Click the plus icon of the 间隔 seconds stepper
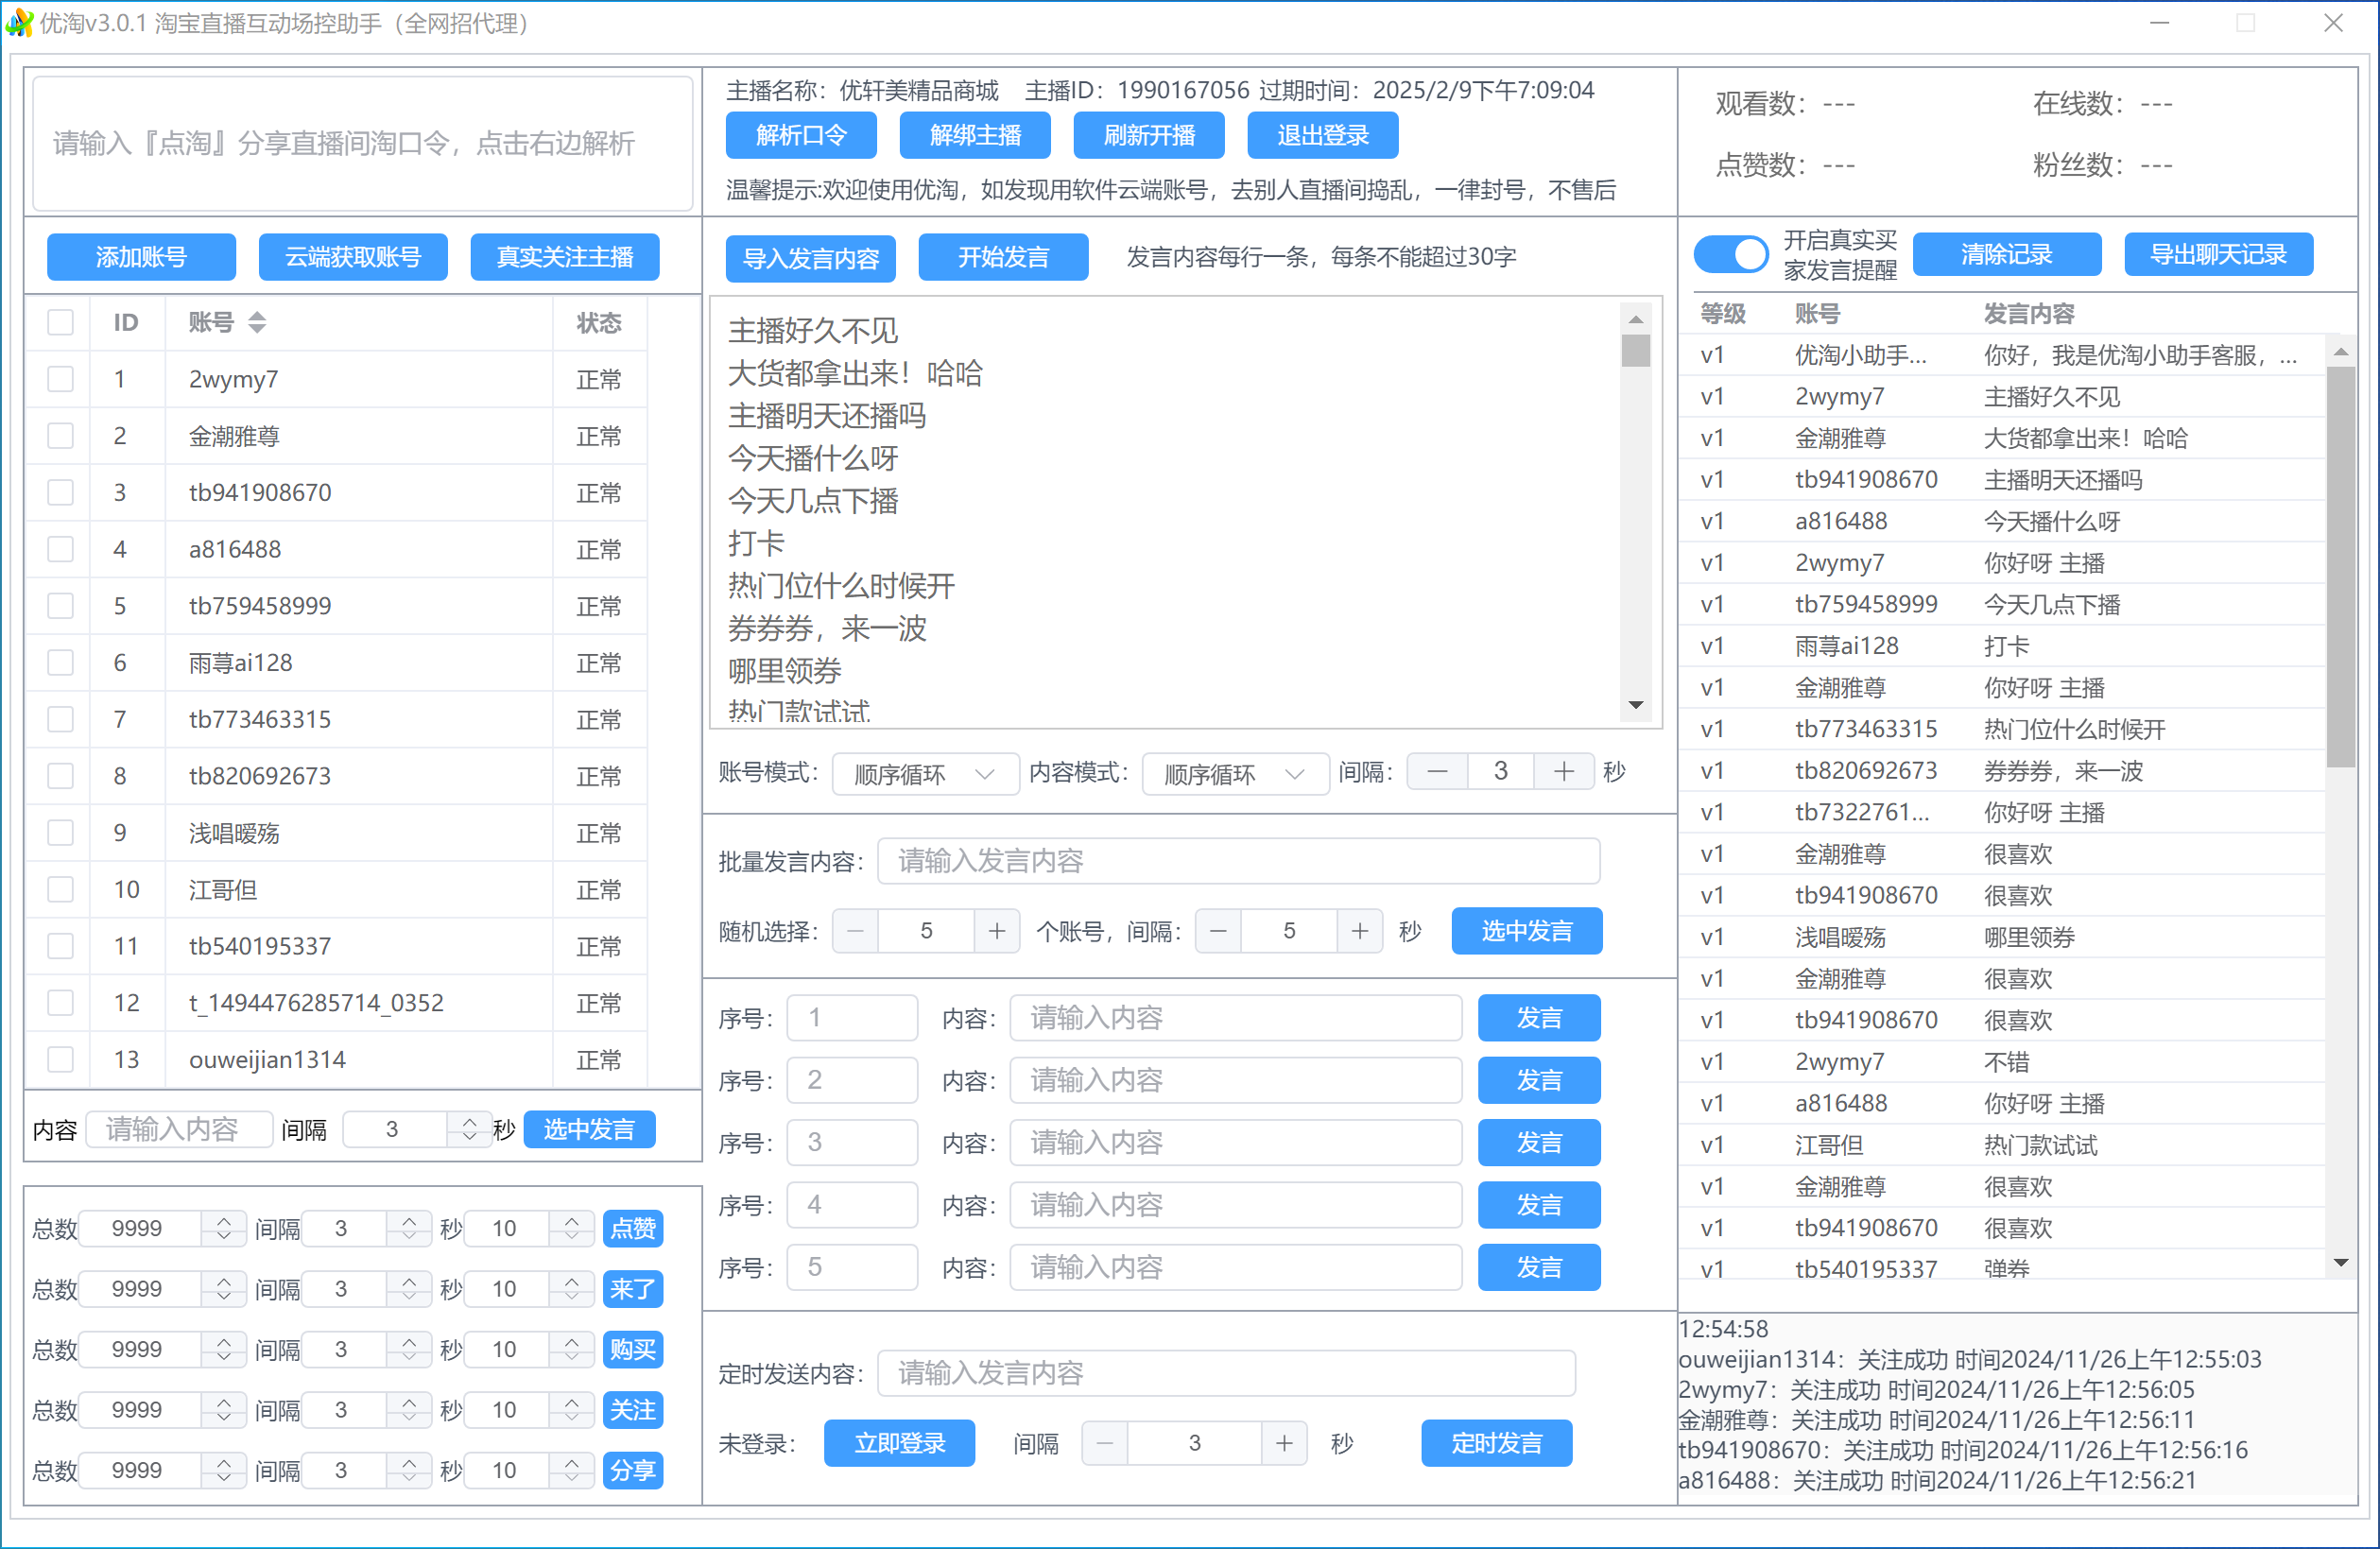The width and height of the screenshot is (2380, 1549). pyautogui.click(x=1564, y=771)
